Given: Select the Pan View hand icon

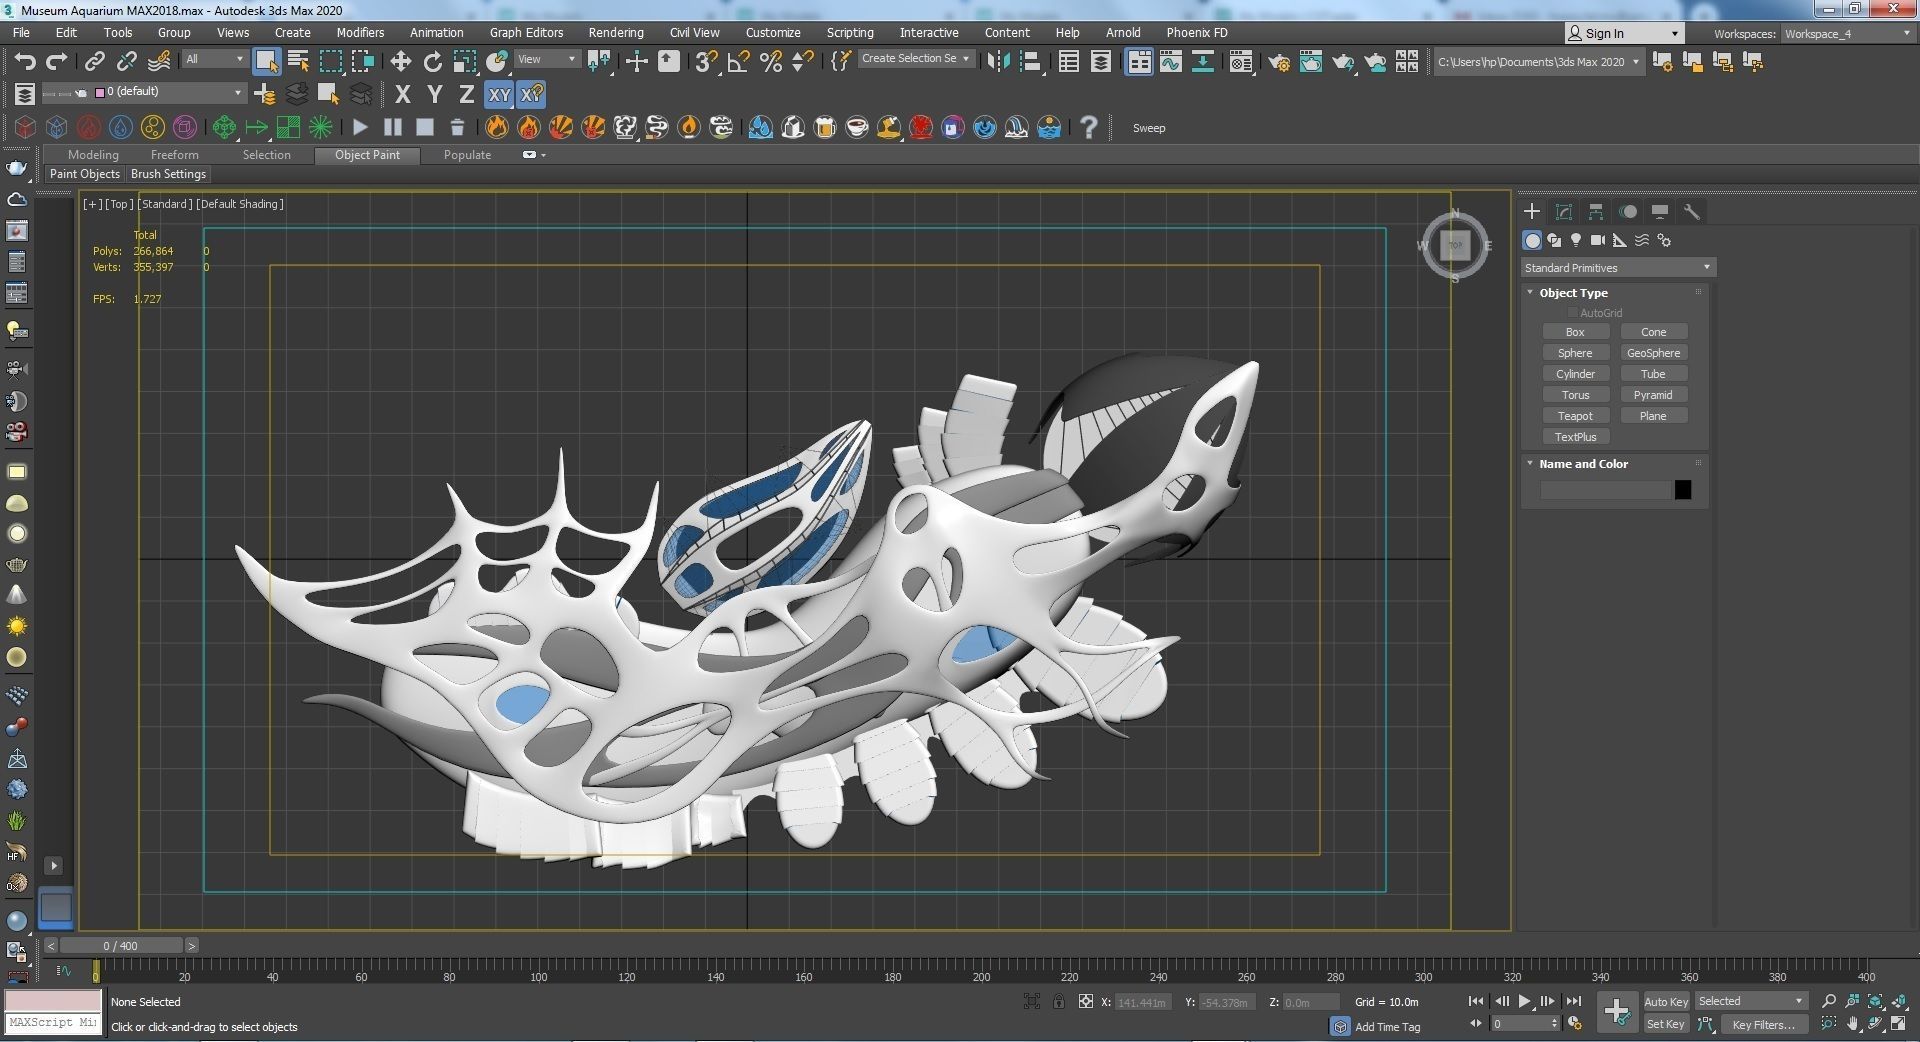Looking at the screenshot, I should (1853, 1024).
